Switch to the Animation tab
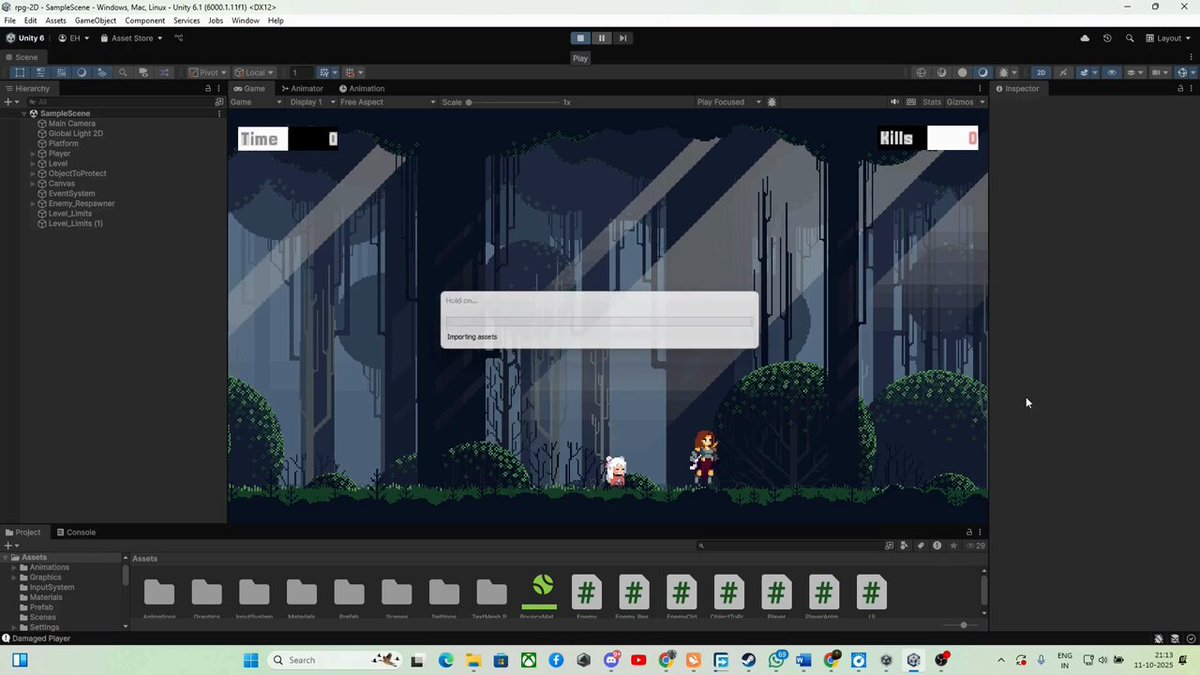 pos(361,88)
